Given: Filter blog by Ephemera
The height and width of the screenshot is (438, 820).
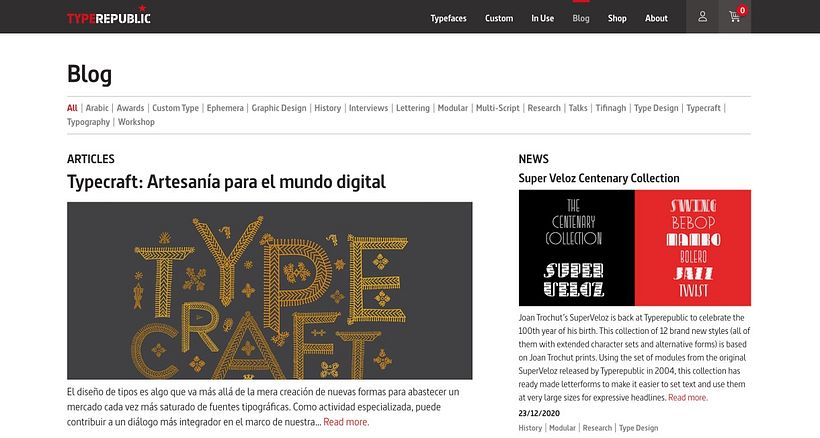Looking at the screenshot, I should coord(225,108).
